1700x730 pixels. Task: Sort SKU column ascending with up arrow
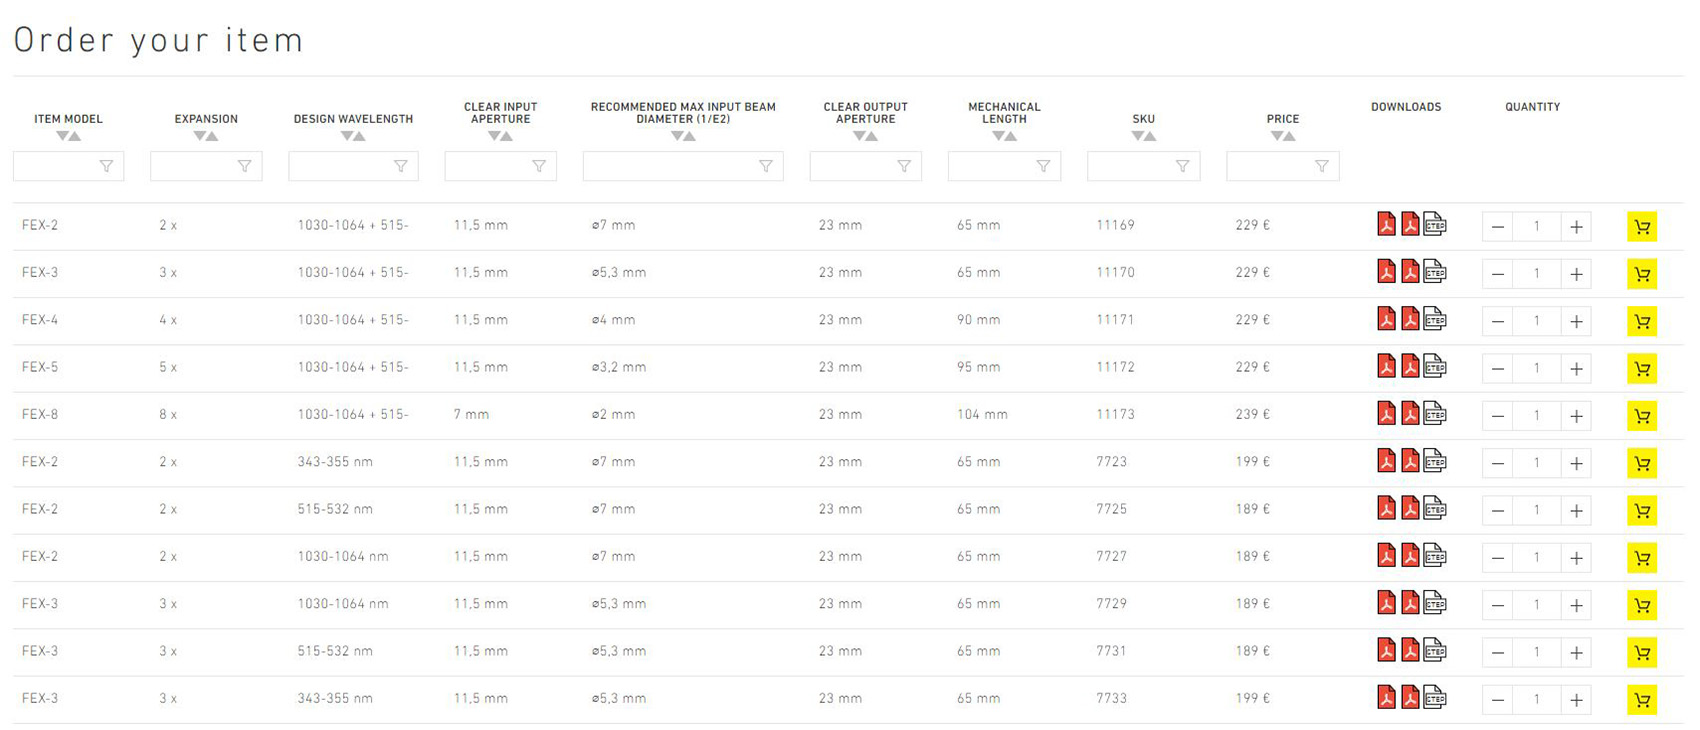(x=1151, y=136)
